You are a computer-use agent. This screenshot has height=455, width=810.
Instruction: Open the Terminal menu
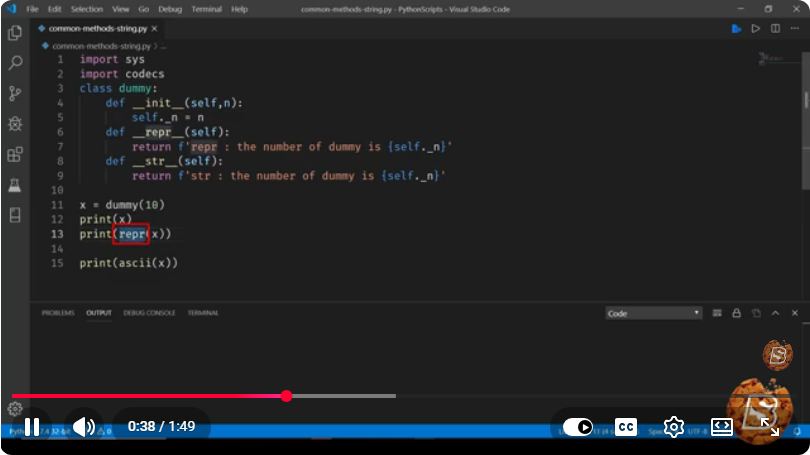pyautogui.click(x=207, y=9)
